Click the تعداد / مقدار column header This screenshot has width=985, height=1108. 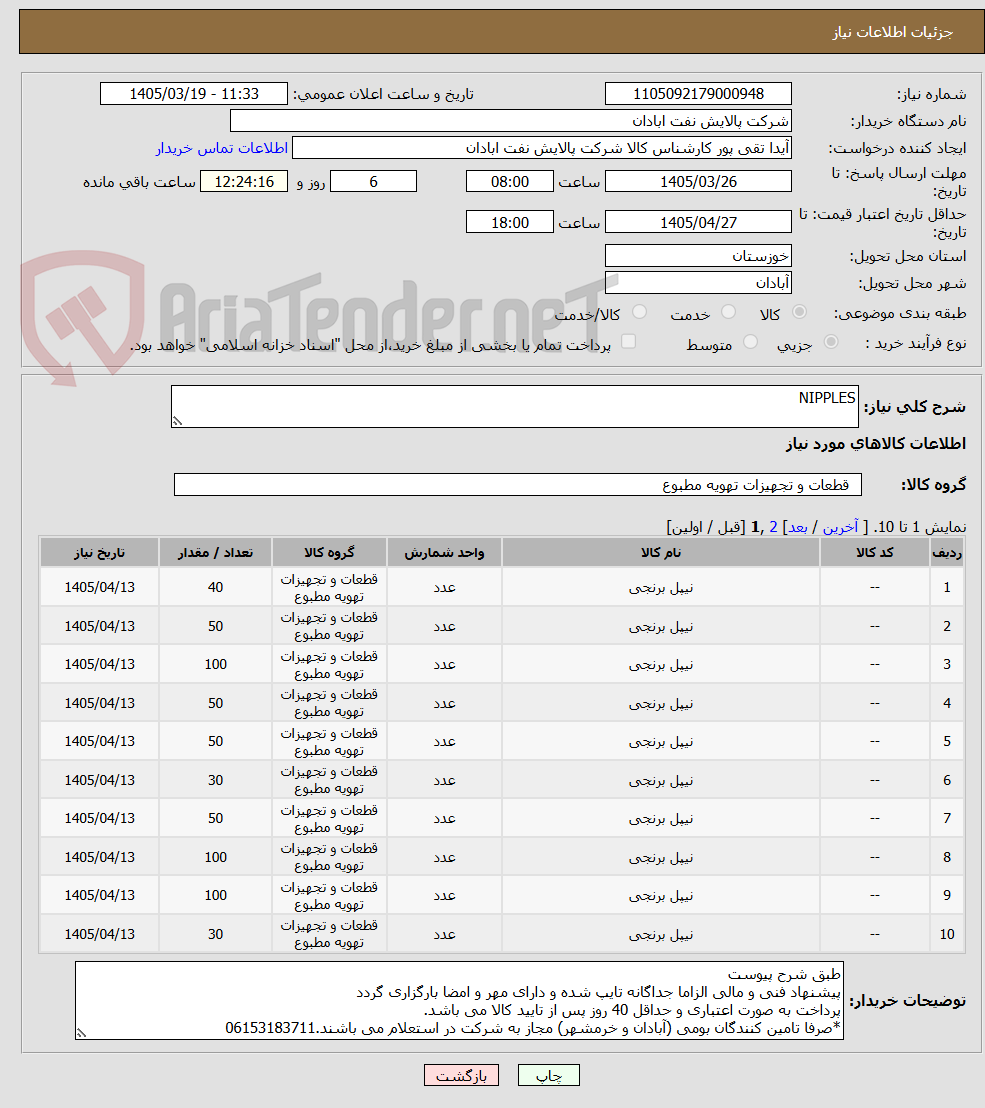[216, 553]
